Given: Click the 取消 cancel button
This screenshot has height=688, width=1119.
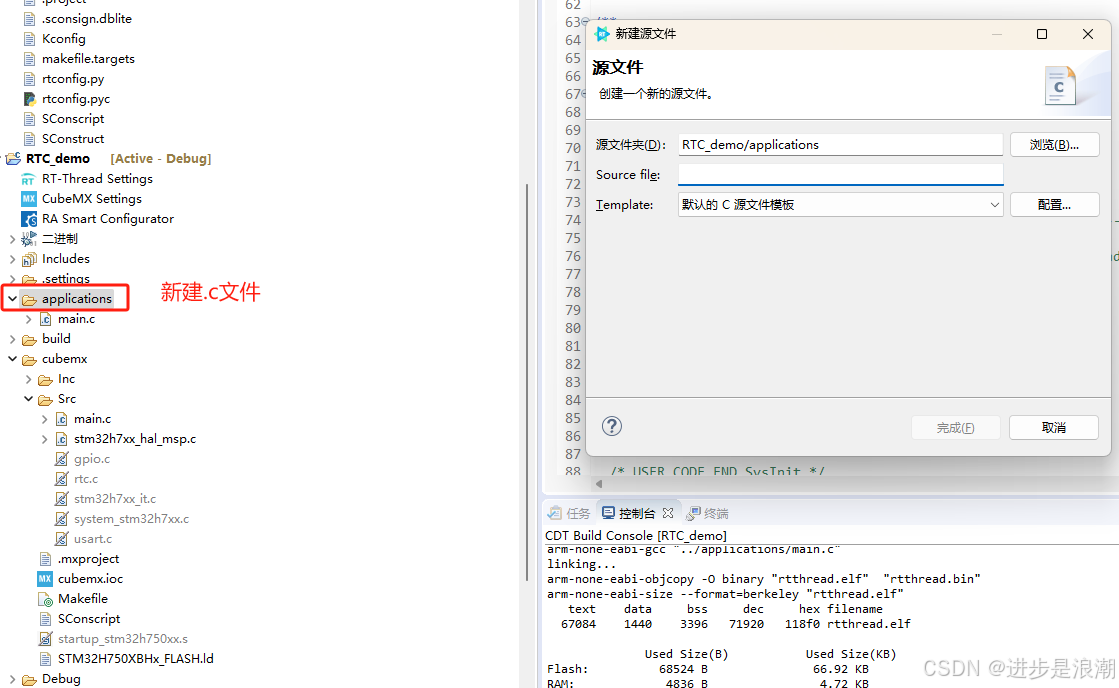Looking at the screenshot, I should [x=1053, y=427].
